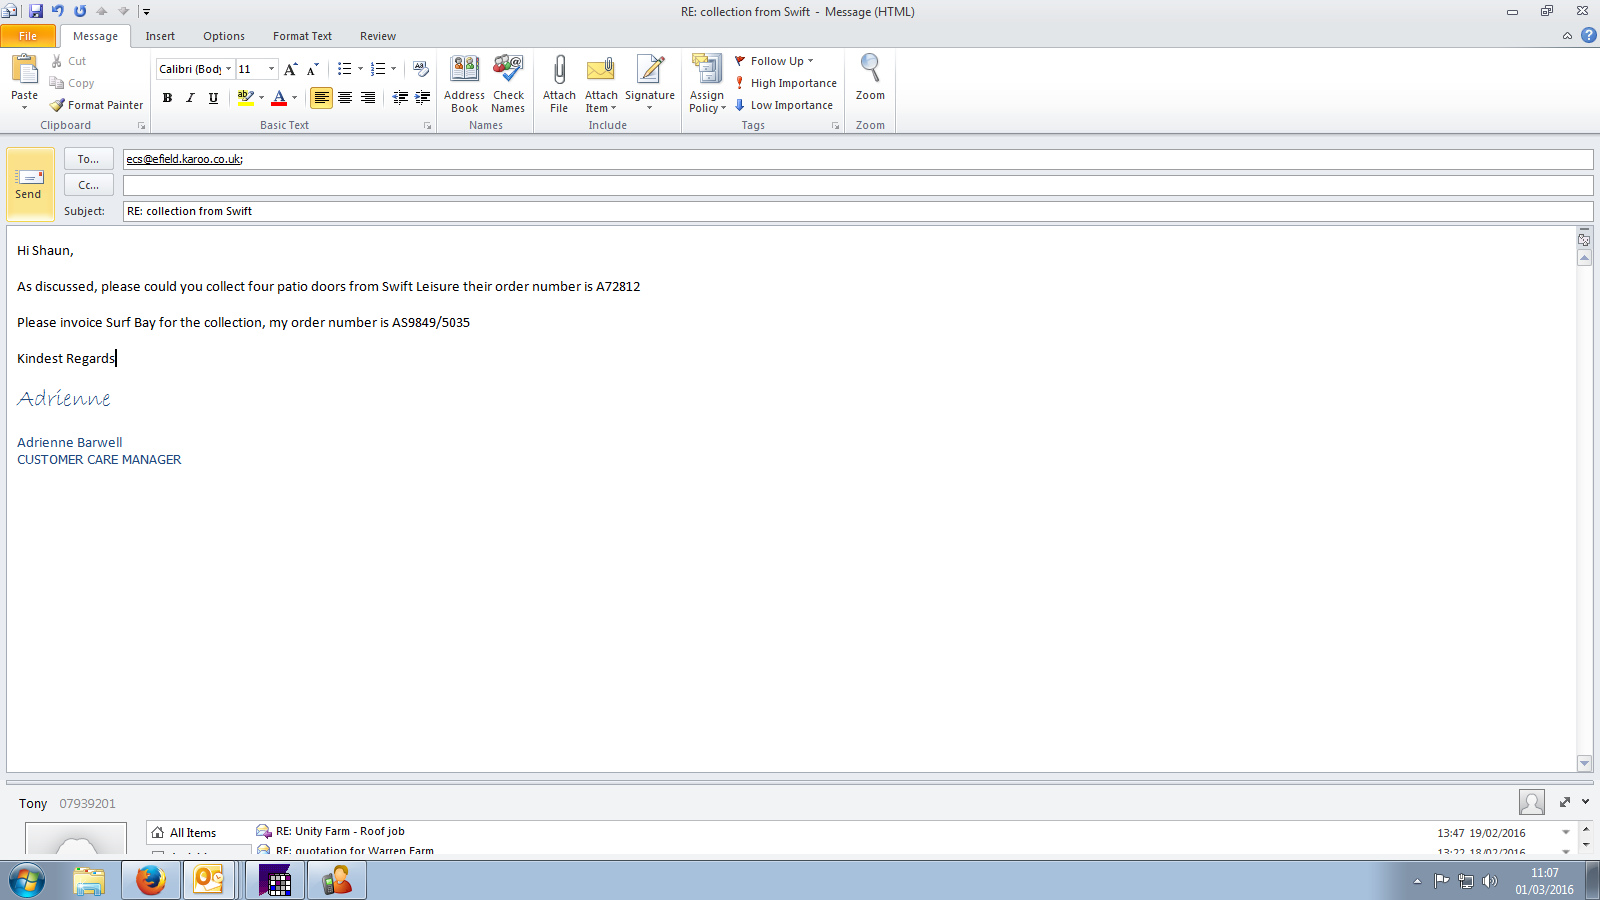Insert a bulleted list

click(345, 69)
